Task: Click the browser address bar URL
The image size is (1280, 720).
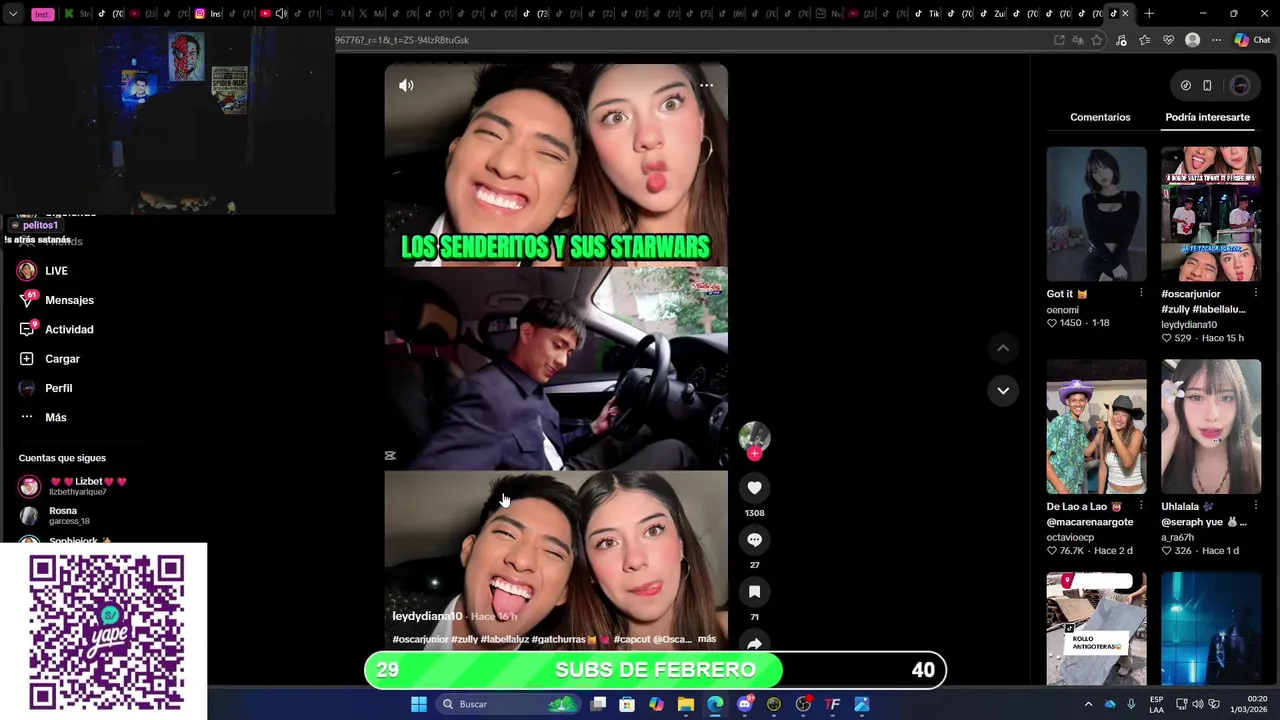Action: 401,40
